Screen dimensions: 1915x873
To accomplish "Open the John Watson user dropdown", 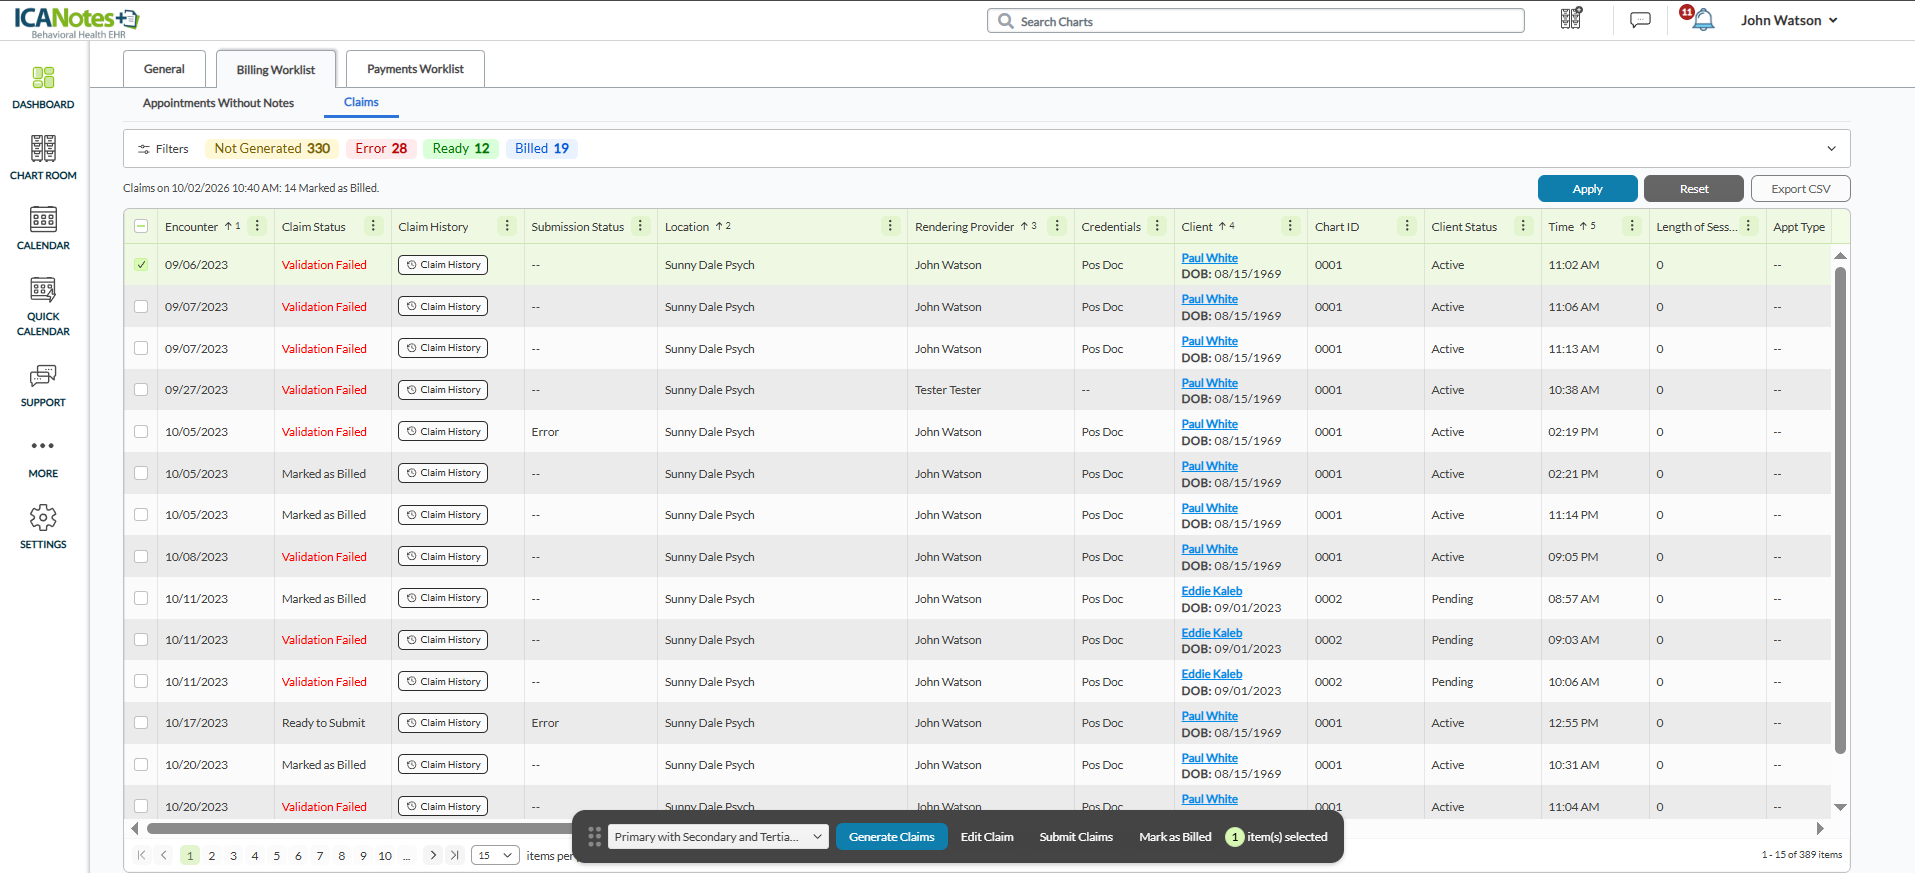I will (x=1789, y=20).
